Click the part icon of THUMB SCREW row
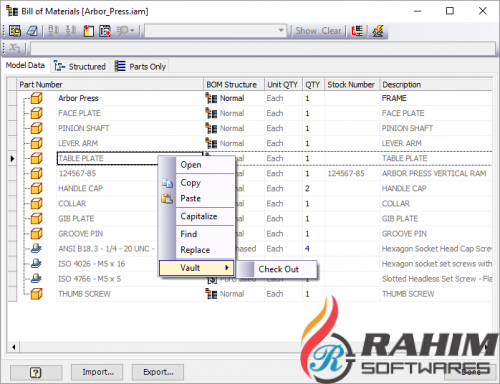Image resolution: width=500 pixels, height=384 pixels. (x=36, y=294)
